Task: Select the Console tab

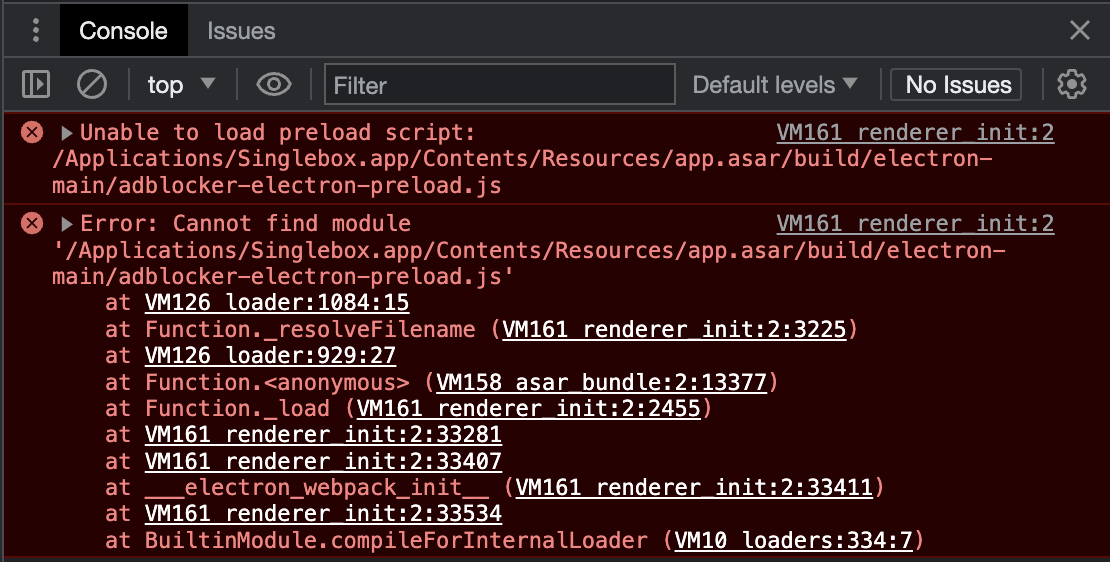Action: [123, 30]
